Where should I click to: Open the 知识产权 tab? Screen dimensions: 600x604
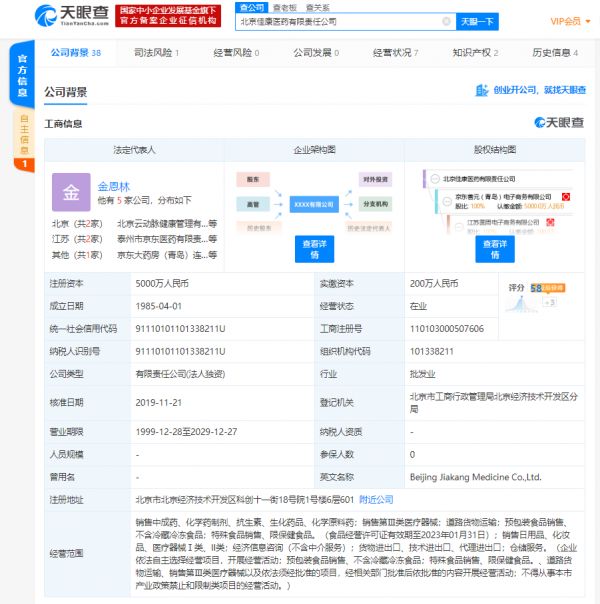click(x=475, y=53)
